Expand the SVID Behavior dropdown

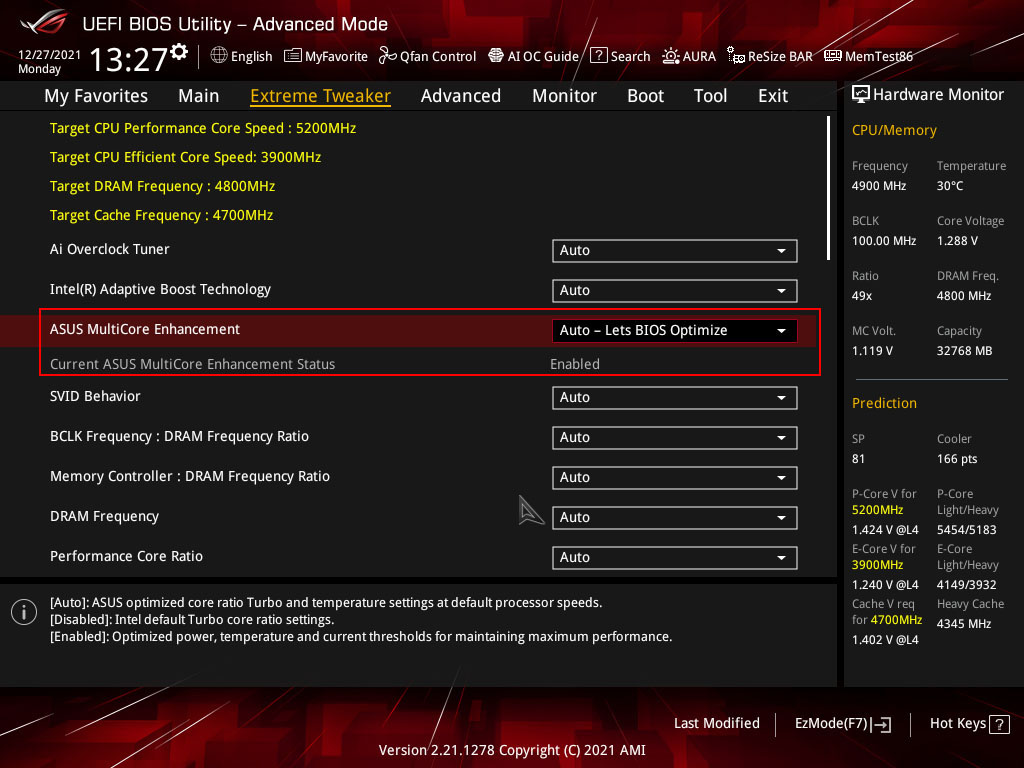(675, 398)
